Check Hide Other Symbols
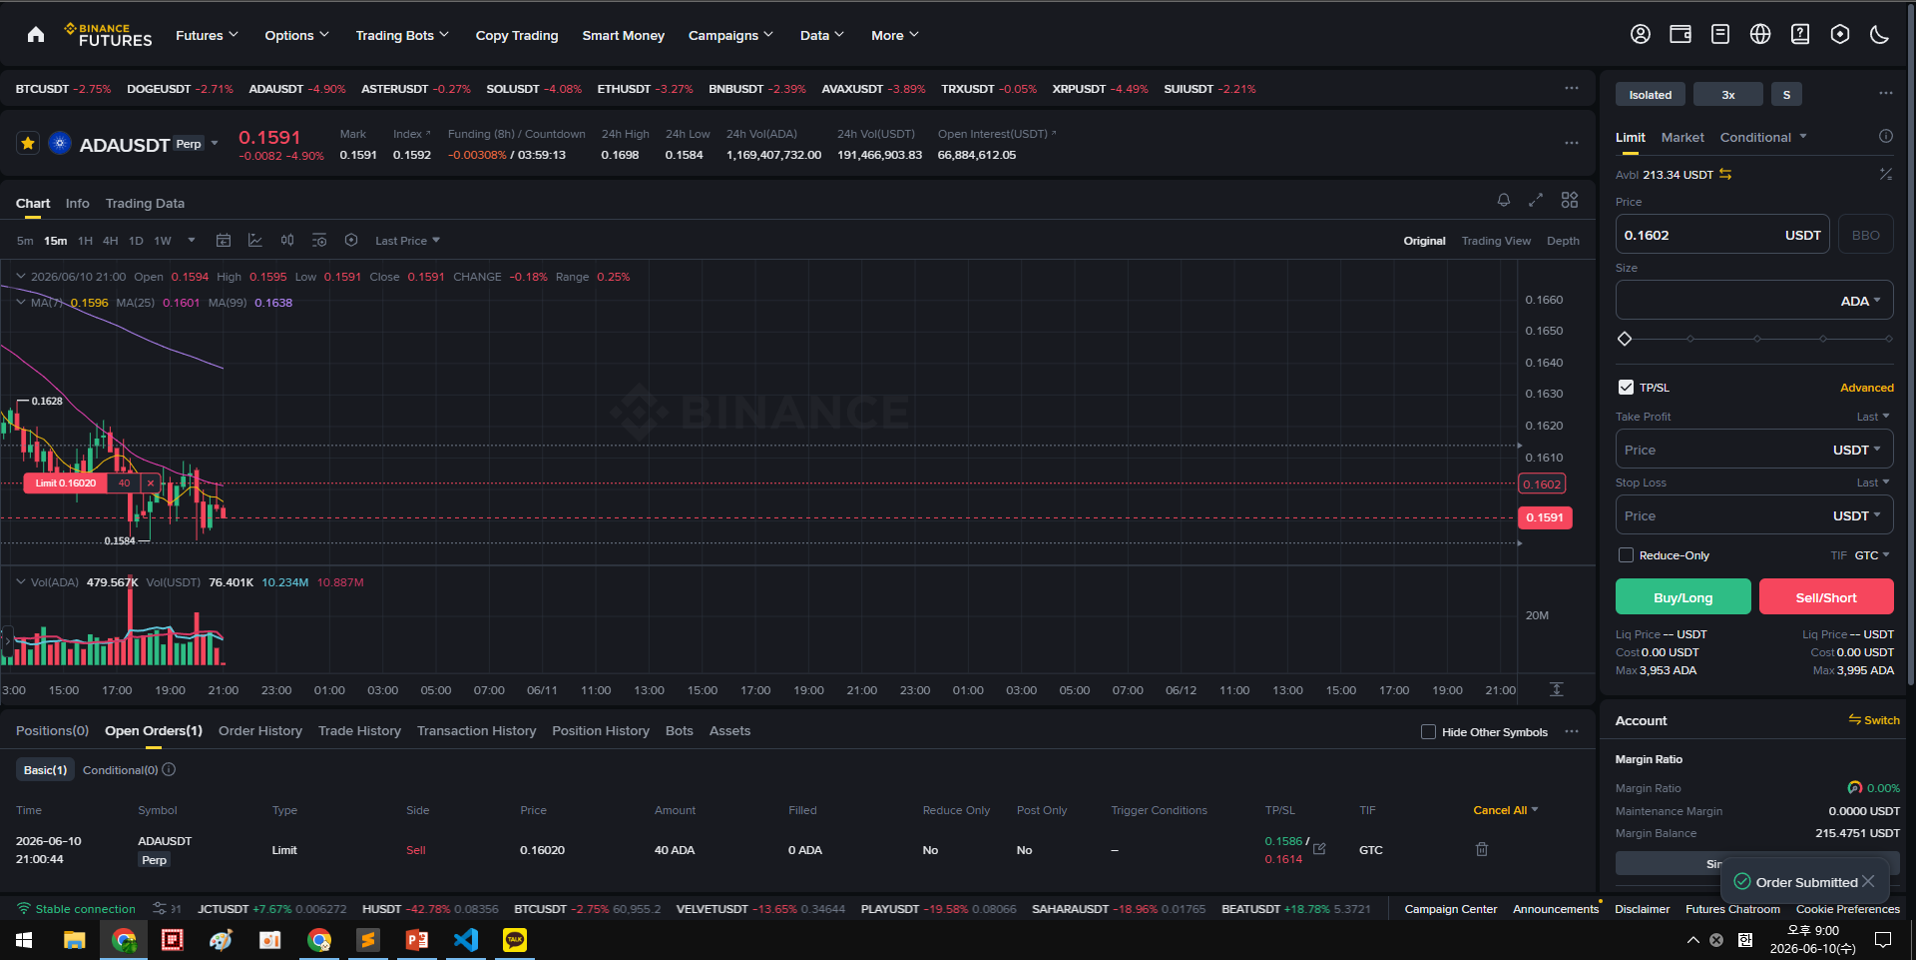 pos(1428,731)
